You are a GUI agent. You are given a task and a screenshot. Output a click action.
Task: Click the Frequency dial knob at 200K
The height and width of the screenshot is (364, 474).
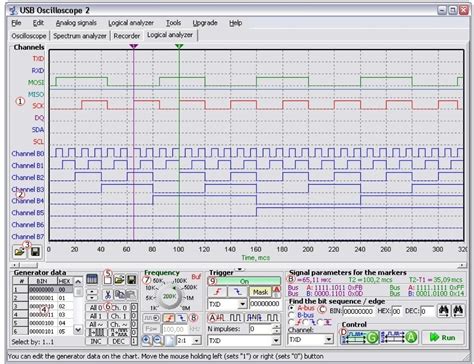169,296
